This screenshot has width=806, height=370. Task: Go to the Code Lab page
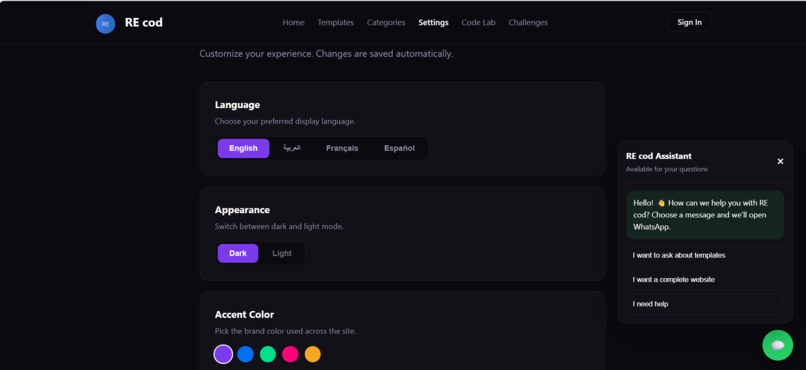(479, 23)
